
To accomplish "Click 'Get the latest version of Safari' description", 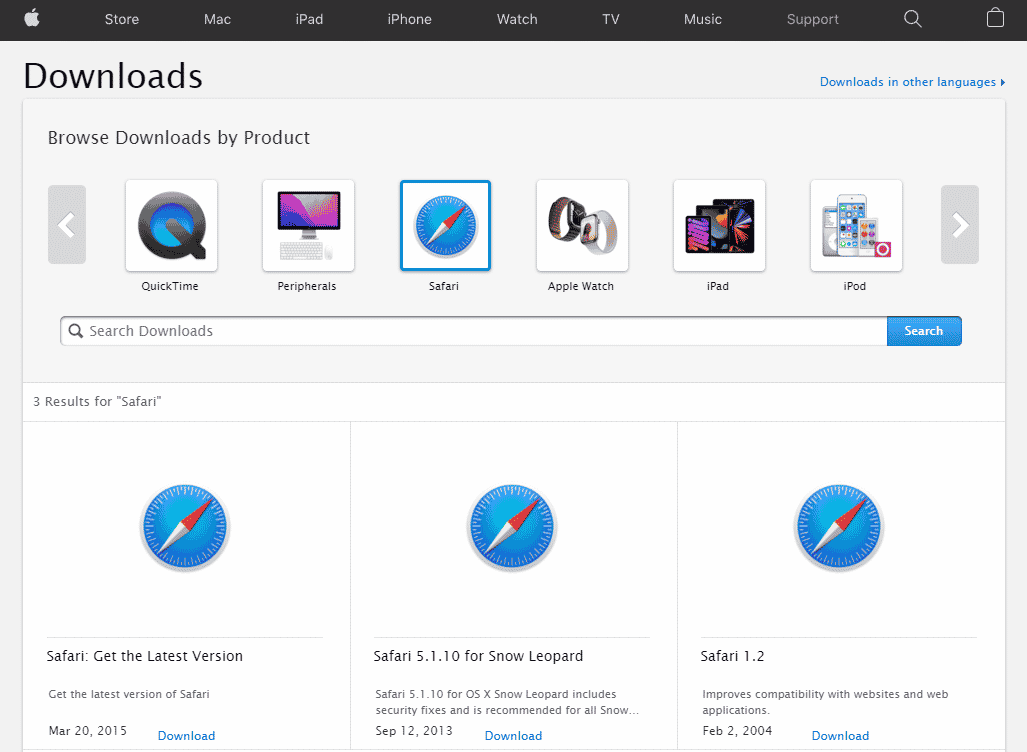I will (129, 694).
